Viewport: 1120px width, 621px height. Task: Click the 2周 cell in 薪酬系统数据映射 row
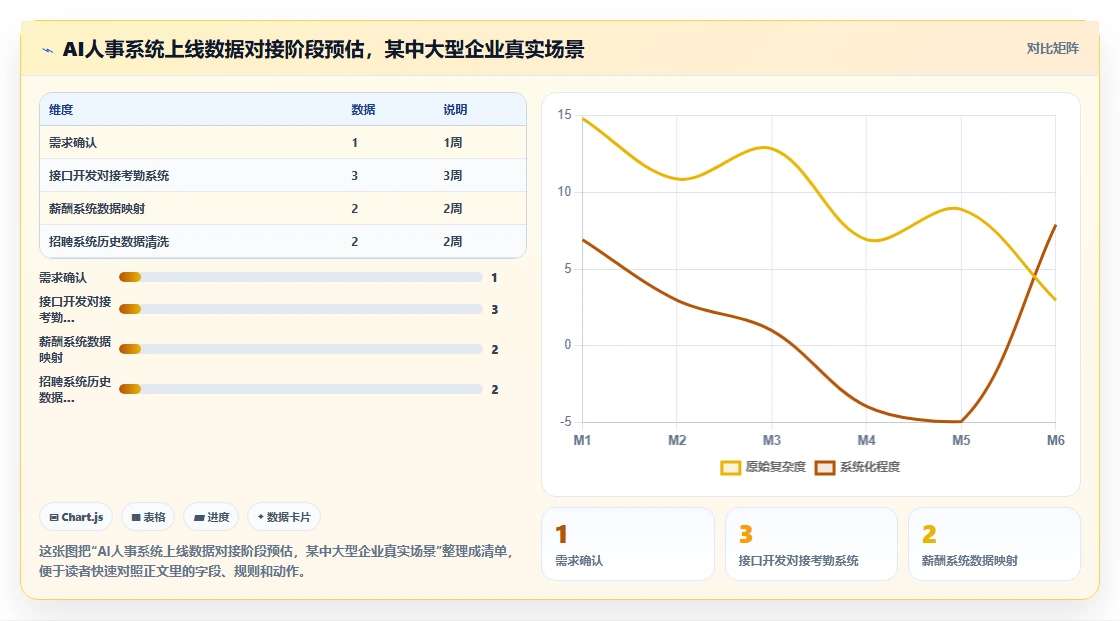click(452, 208)
